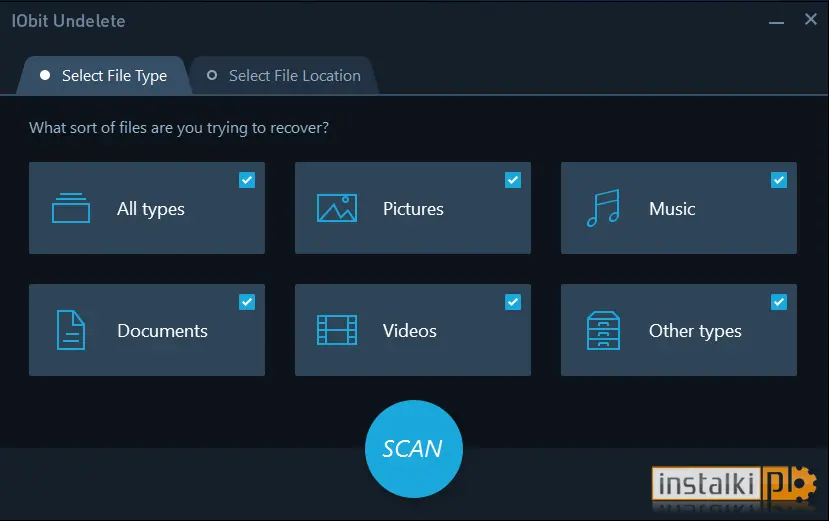829x521 pixels.
Task: Minimize the IObit Undelete window
Action: click(776, 22)
